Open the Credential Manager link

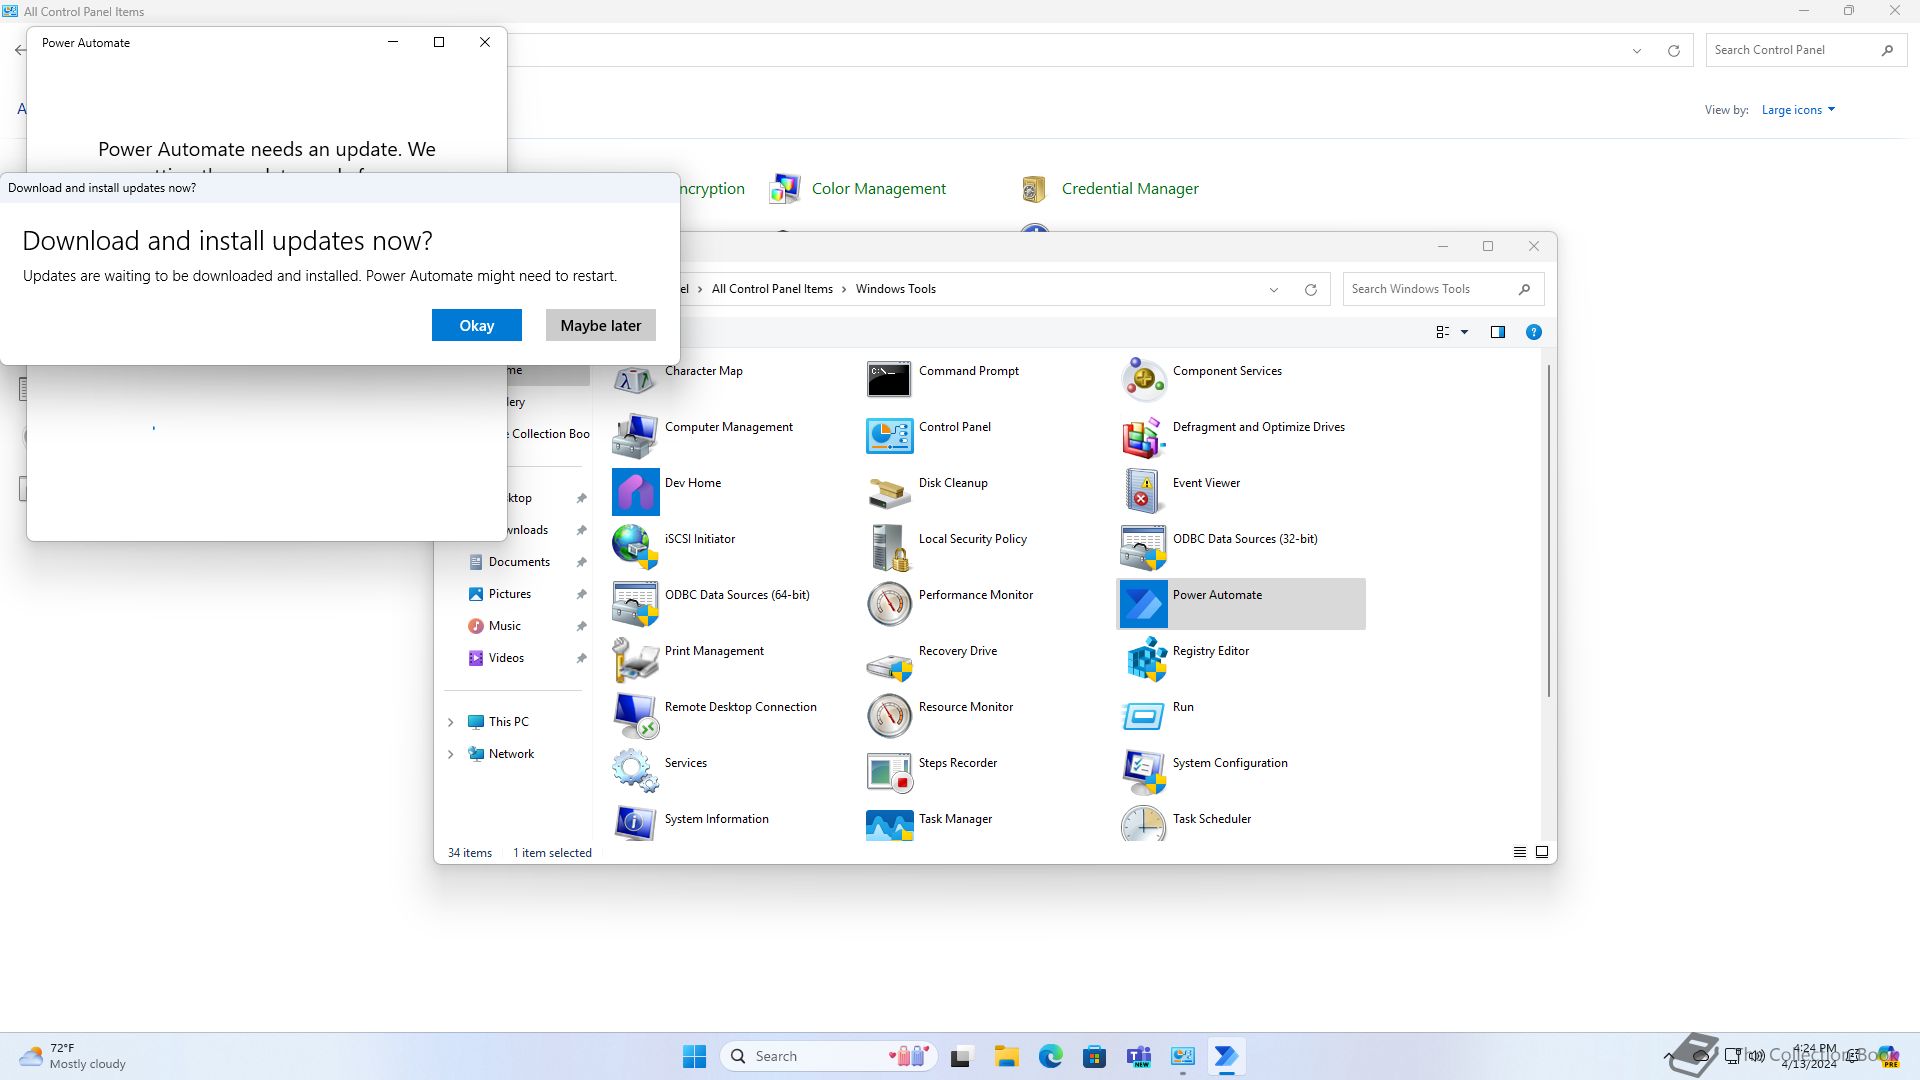pos(1130,188)
